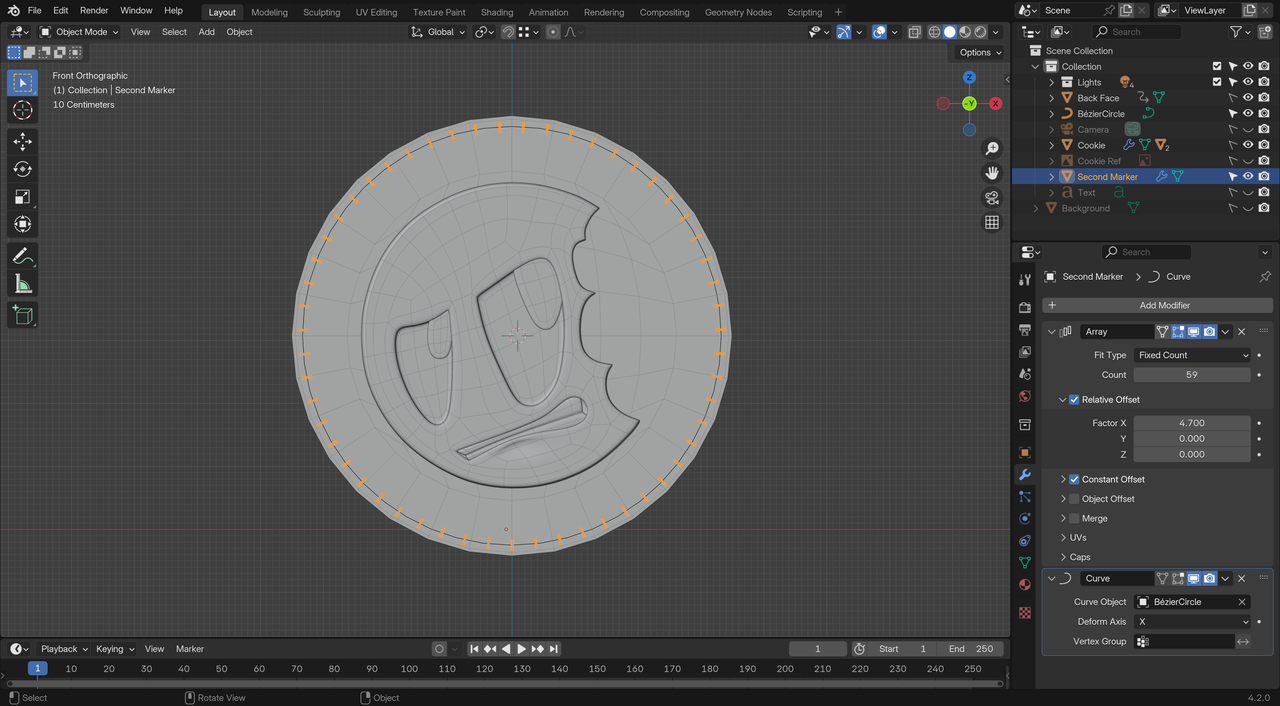Open the Object Mode dropdown

coord(78,32)
